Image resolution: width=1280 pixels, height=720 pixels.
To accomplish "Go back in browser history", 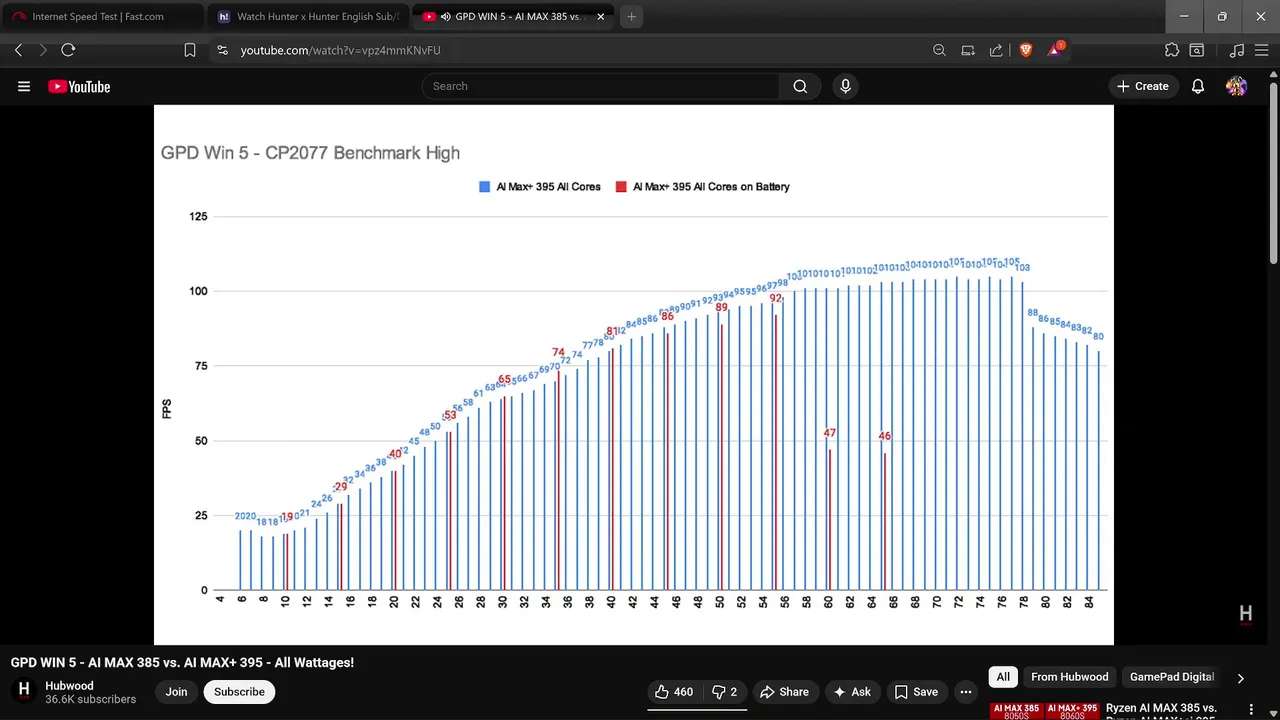I will point(18,50).
